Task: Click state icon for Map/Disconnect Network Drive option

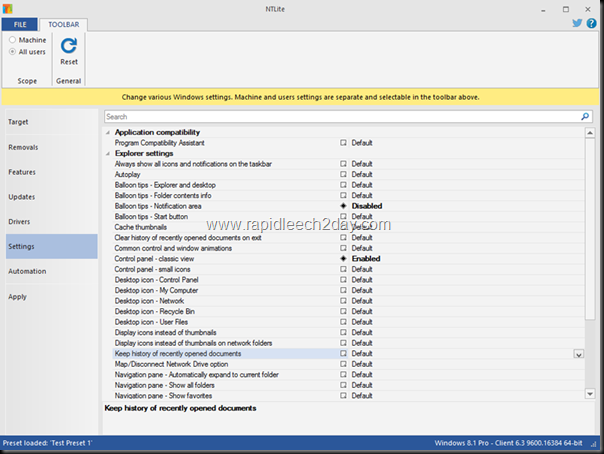Action: (343, 364)
